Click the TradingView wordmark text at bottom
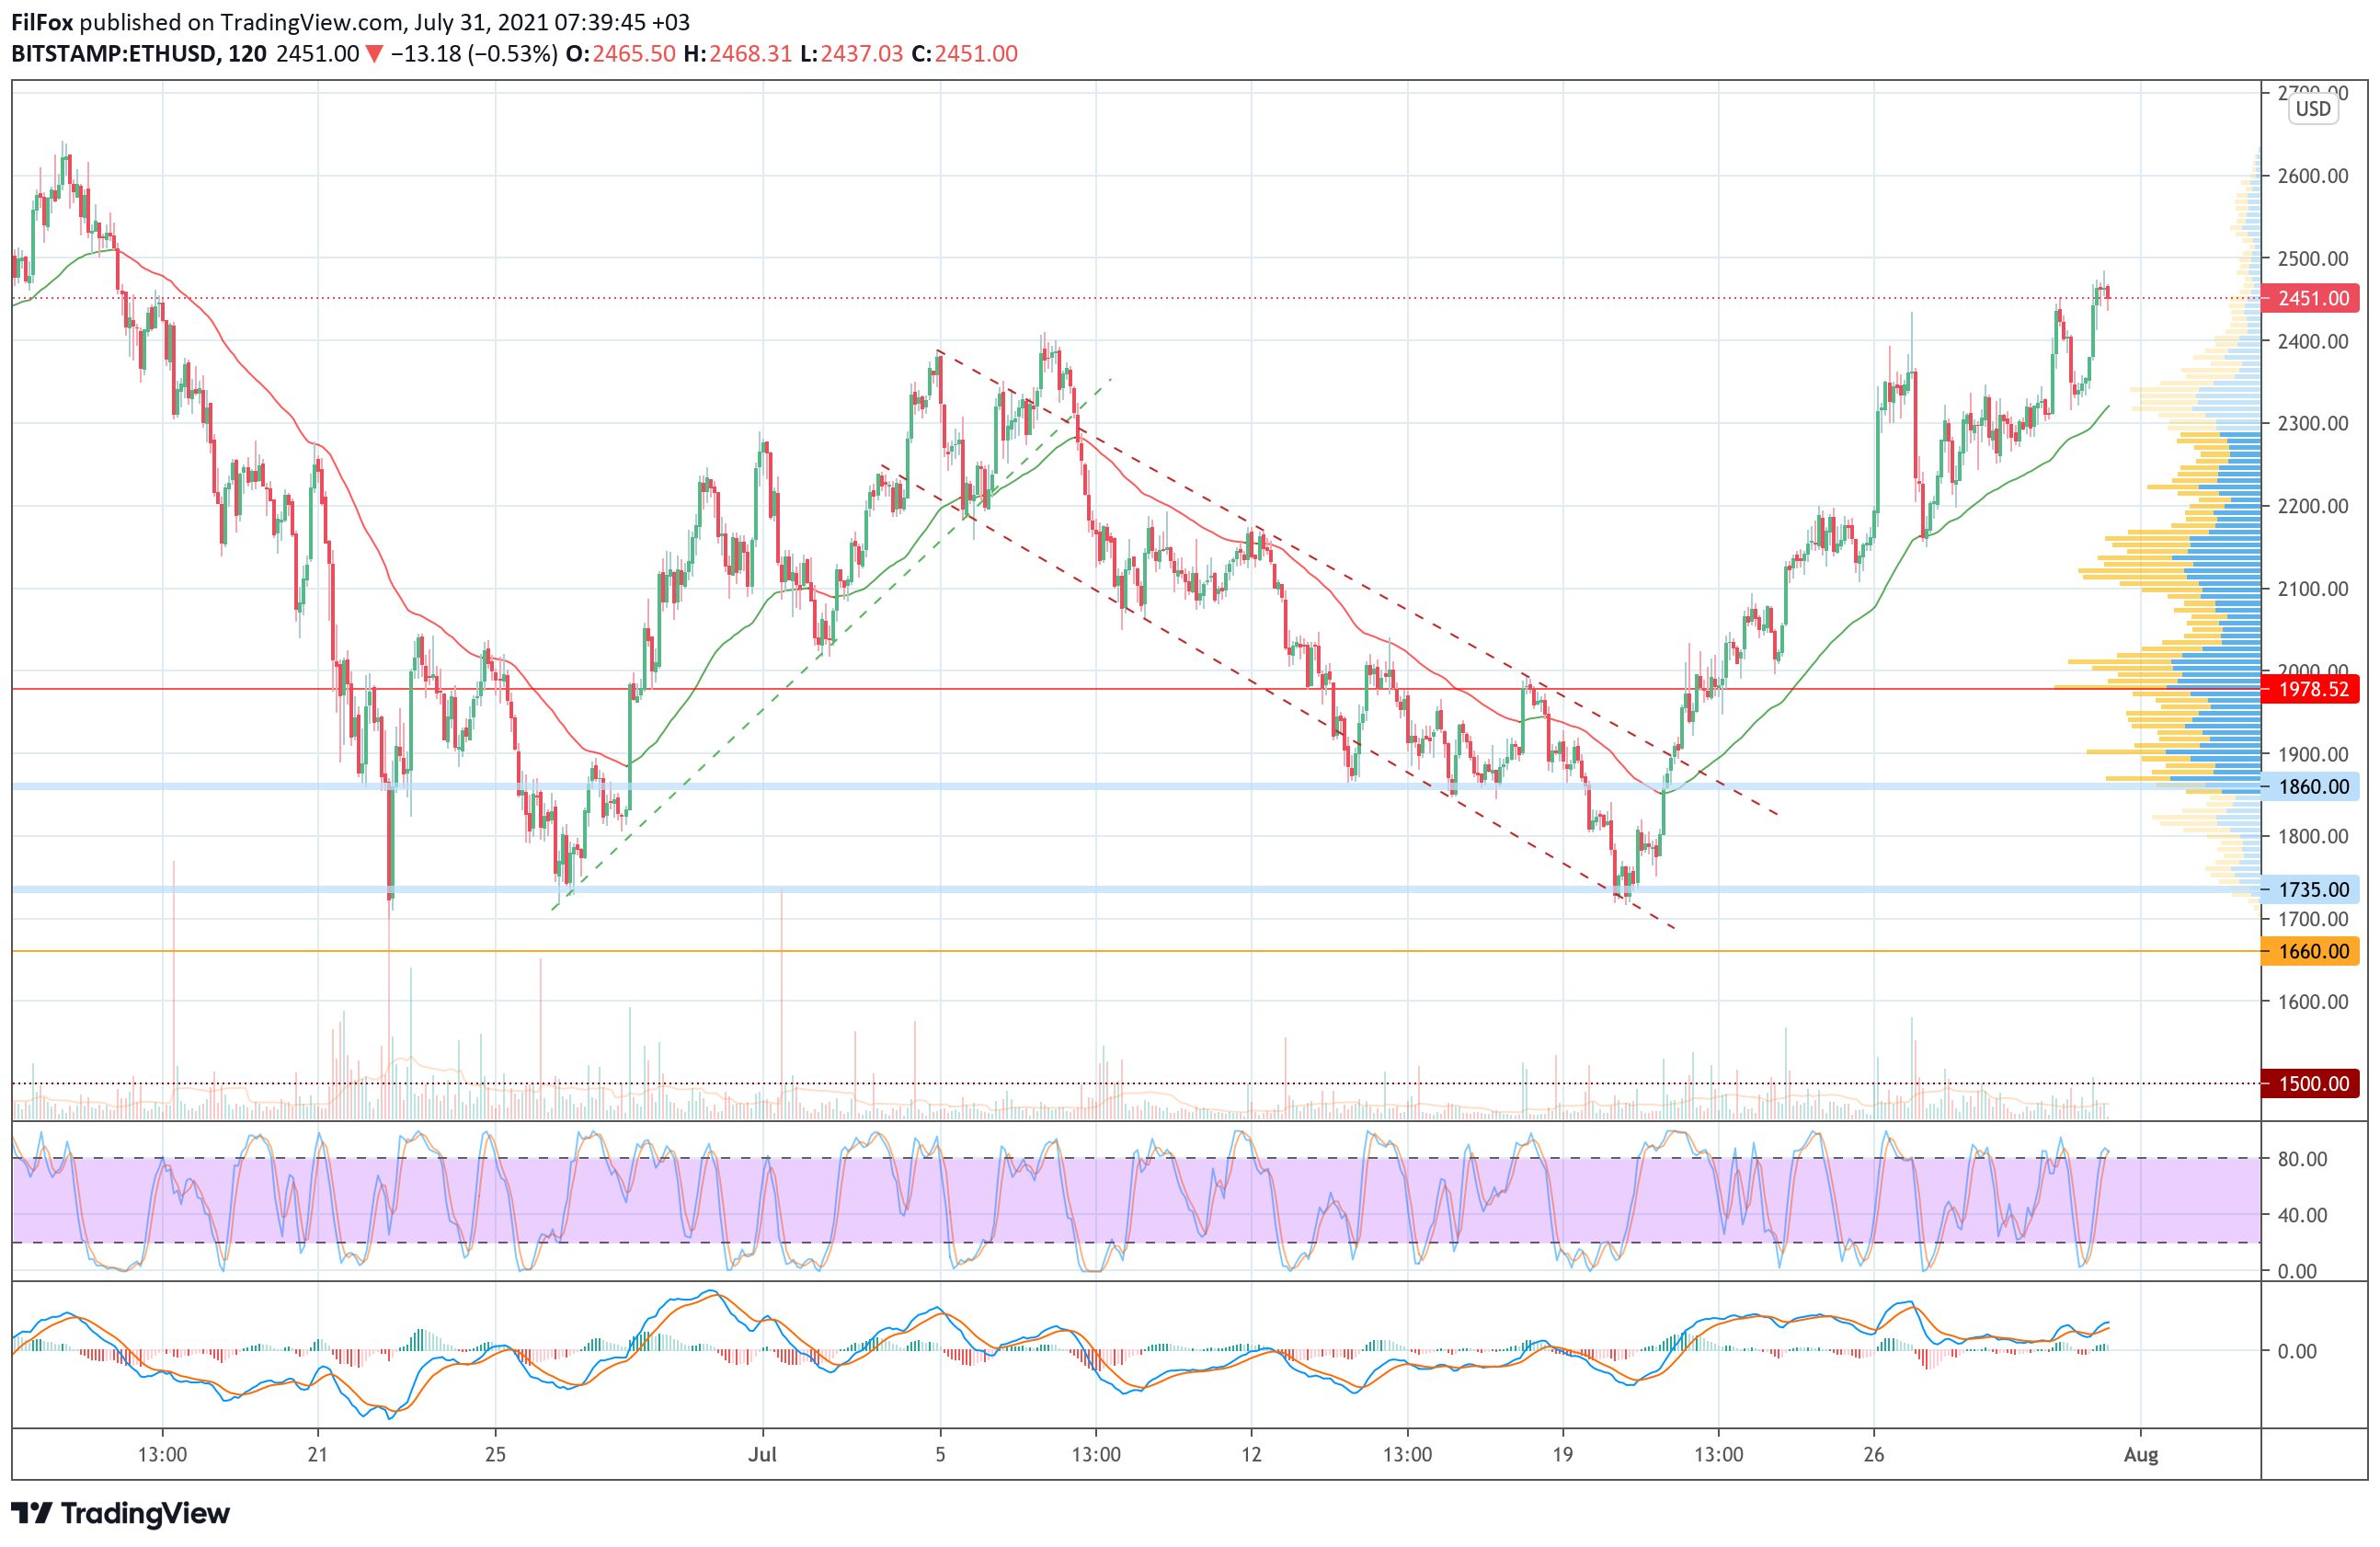2380x1547 pixels. pyautogui.click(x=145, y=1513)
